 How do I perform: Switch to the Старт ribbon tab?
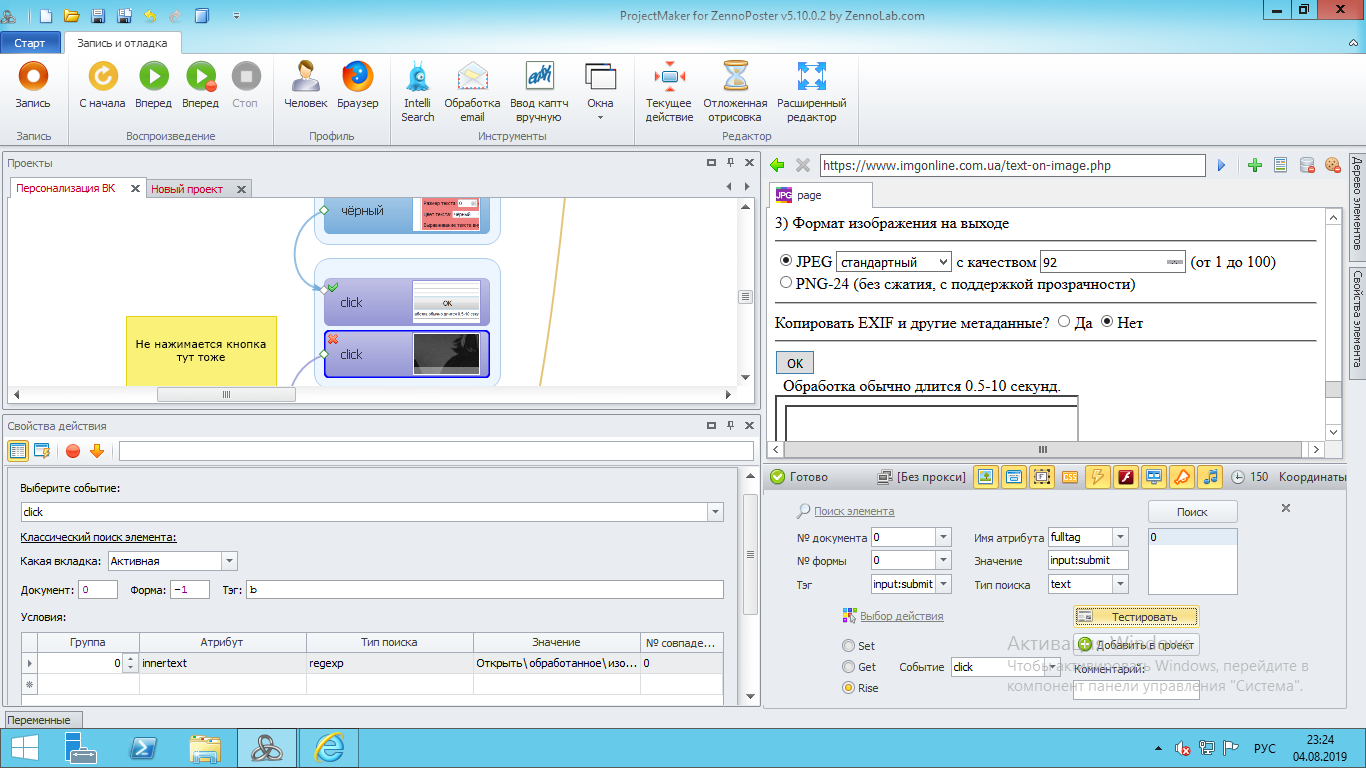pyautogui.click(x=30, y=43)
